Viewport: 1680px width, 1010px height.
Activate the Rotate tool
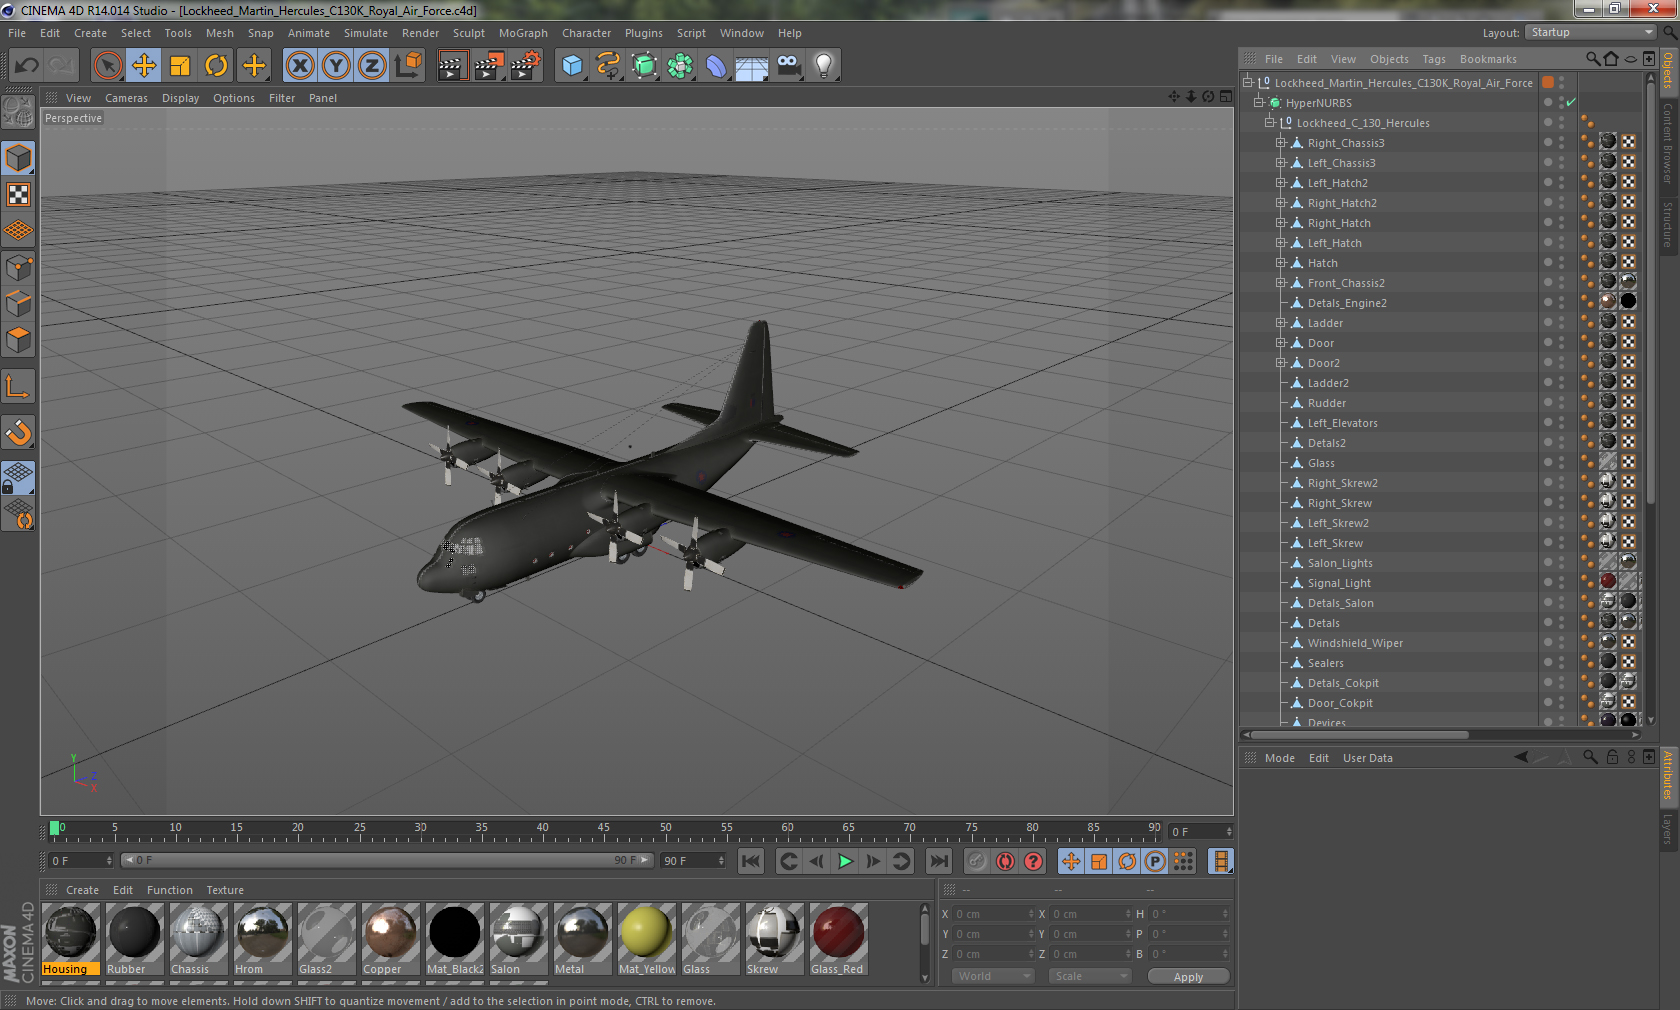point(216,66)
